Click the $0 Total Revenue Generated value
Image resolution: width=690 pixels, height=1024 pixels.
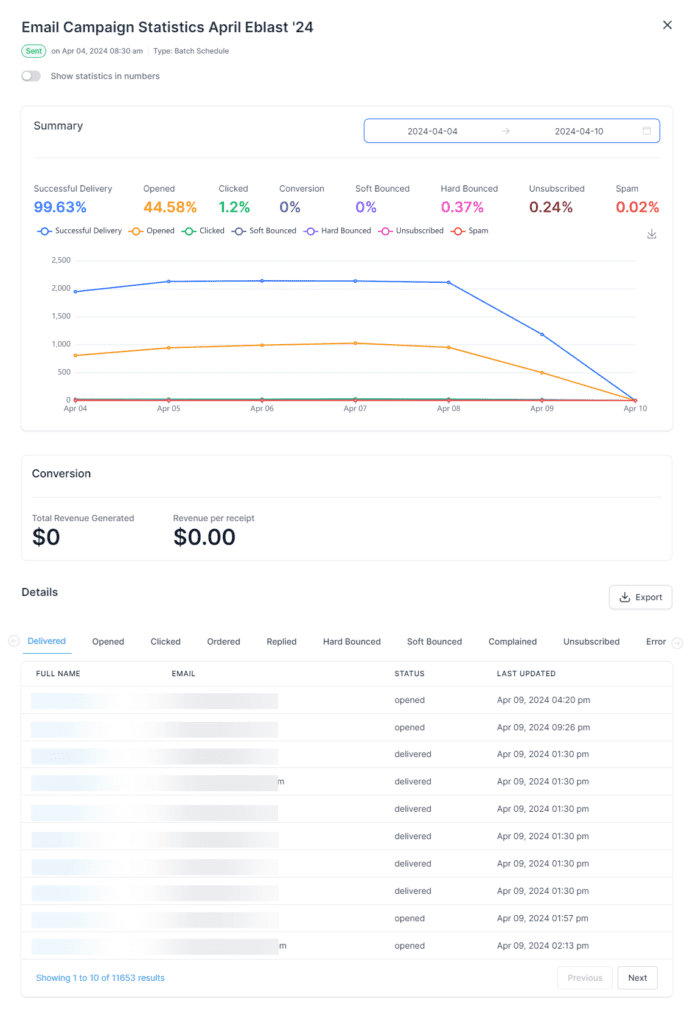tap(46, 537)
